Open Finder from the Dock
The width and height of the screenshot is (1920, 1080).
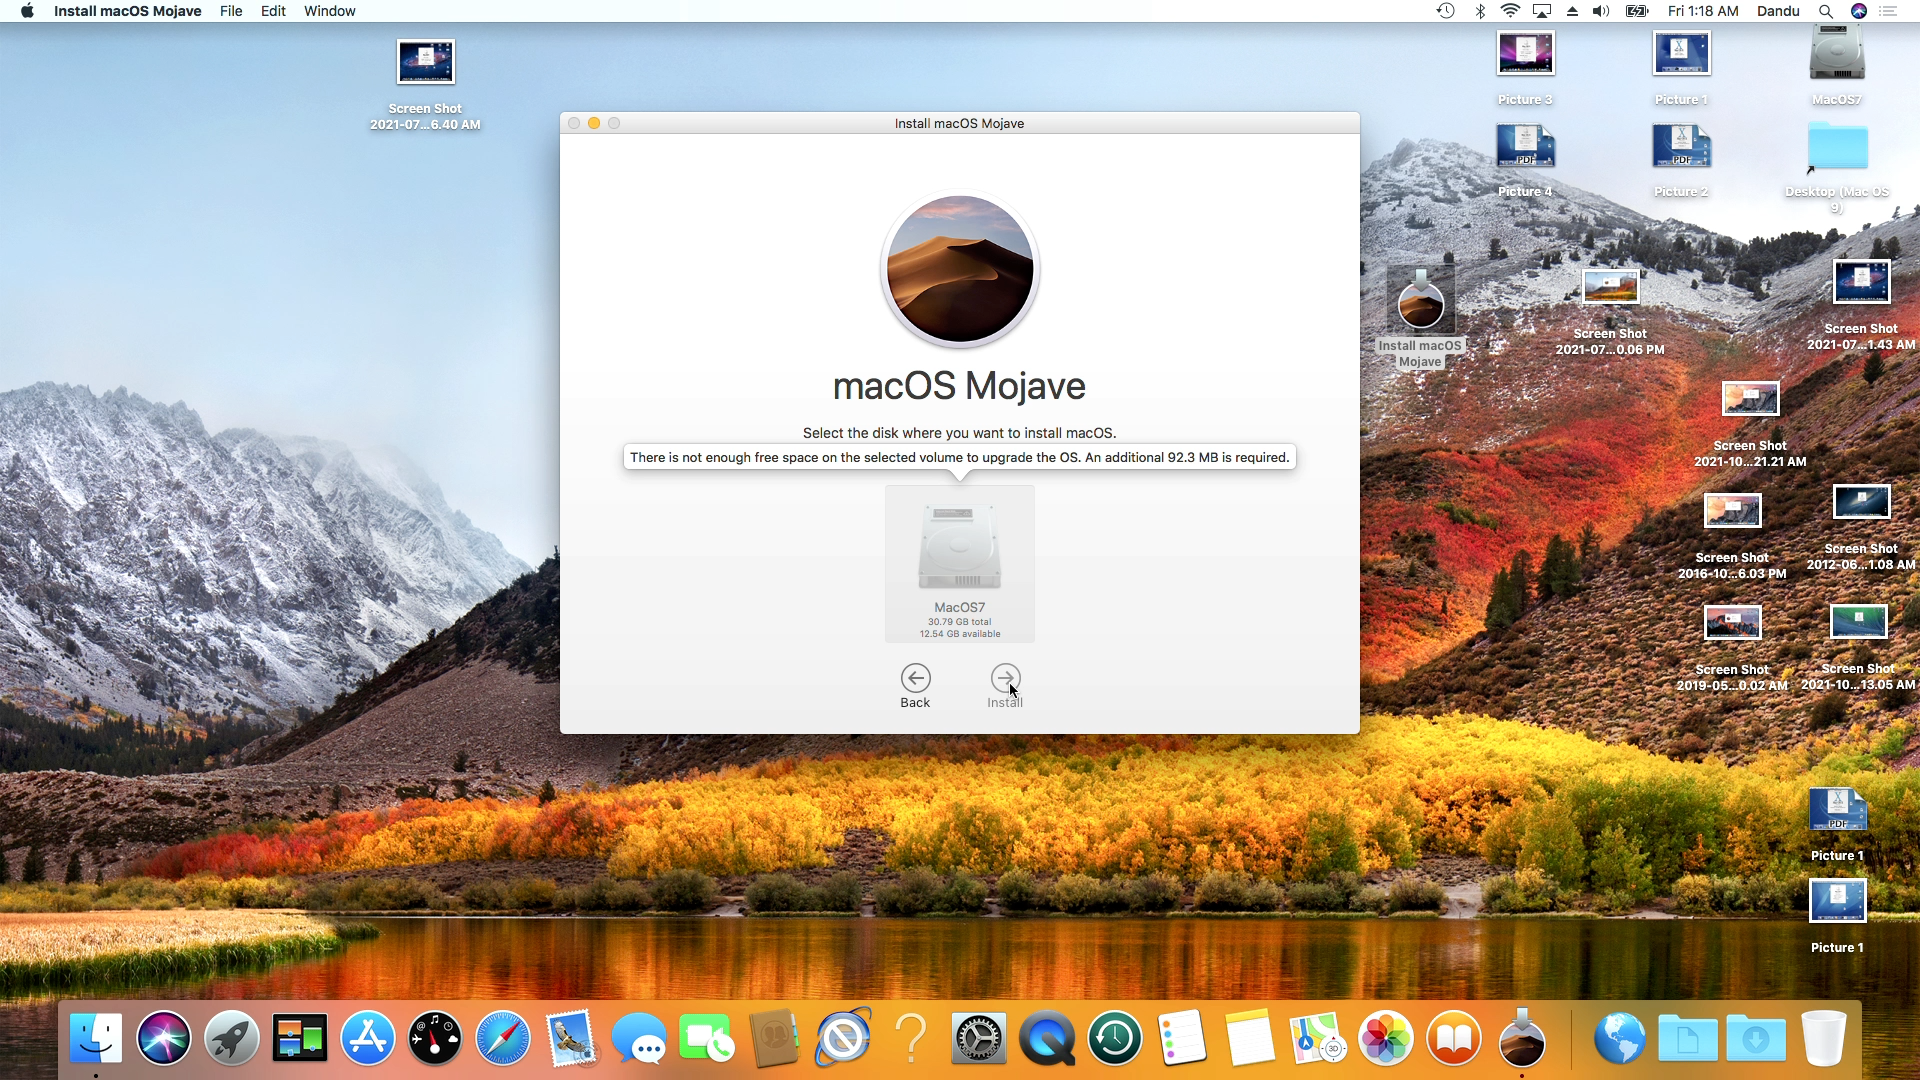coord(96,1038)
